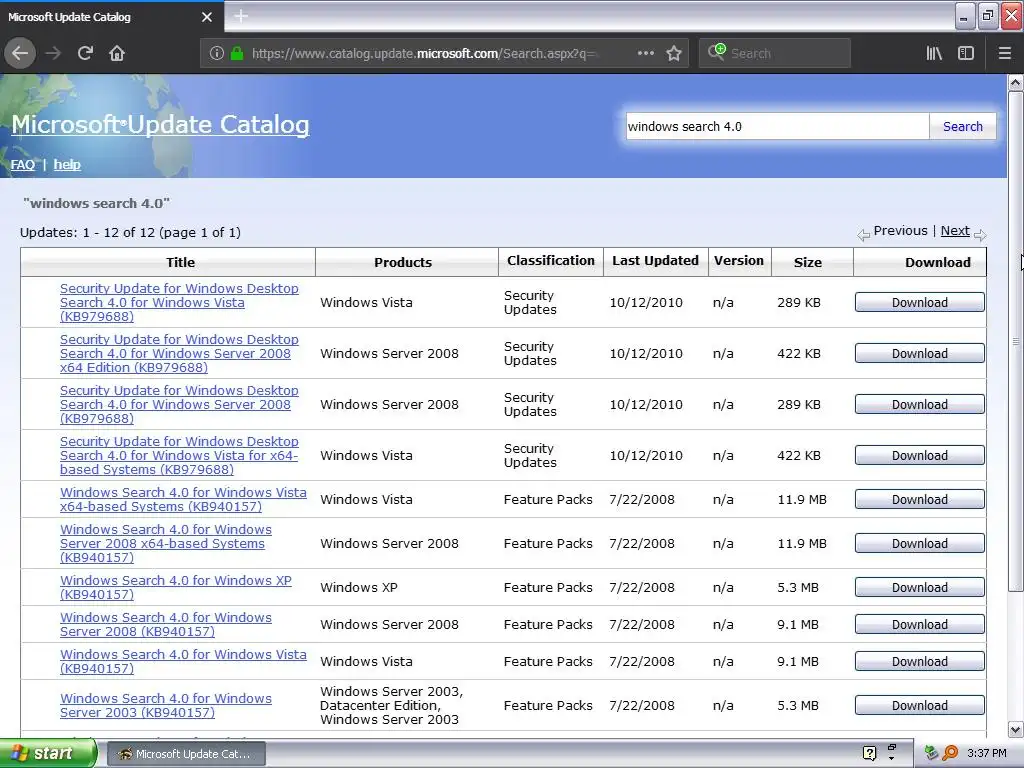
Task: Open a new tab with plus icon
Action: 241,16
